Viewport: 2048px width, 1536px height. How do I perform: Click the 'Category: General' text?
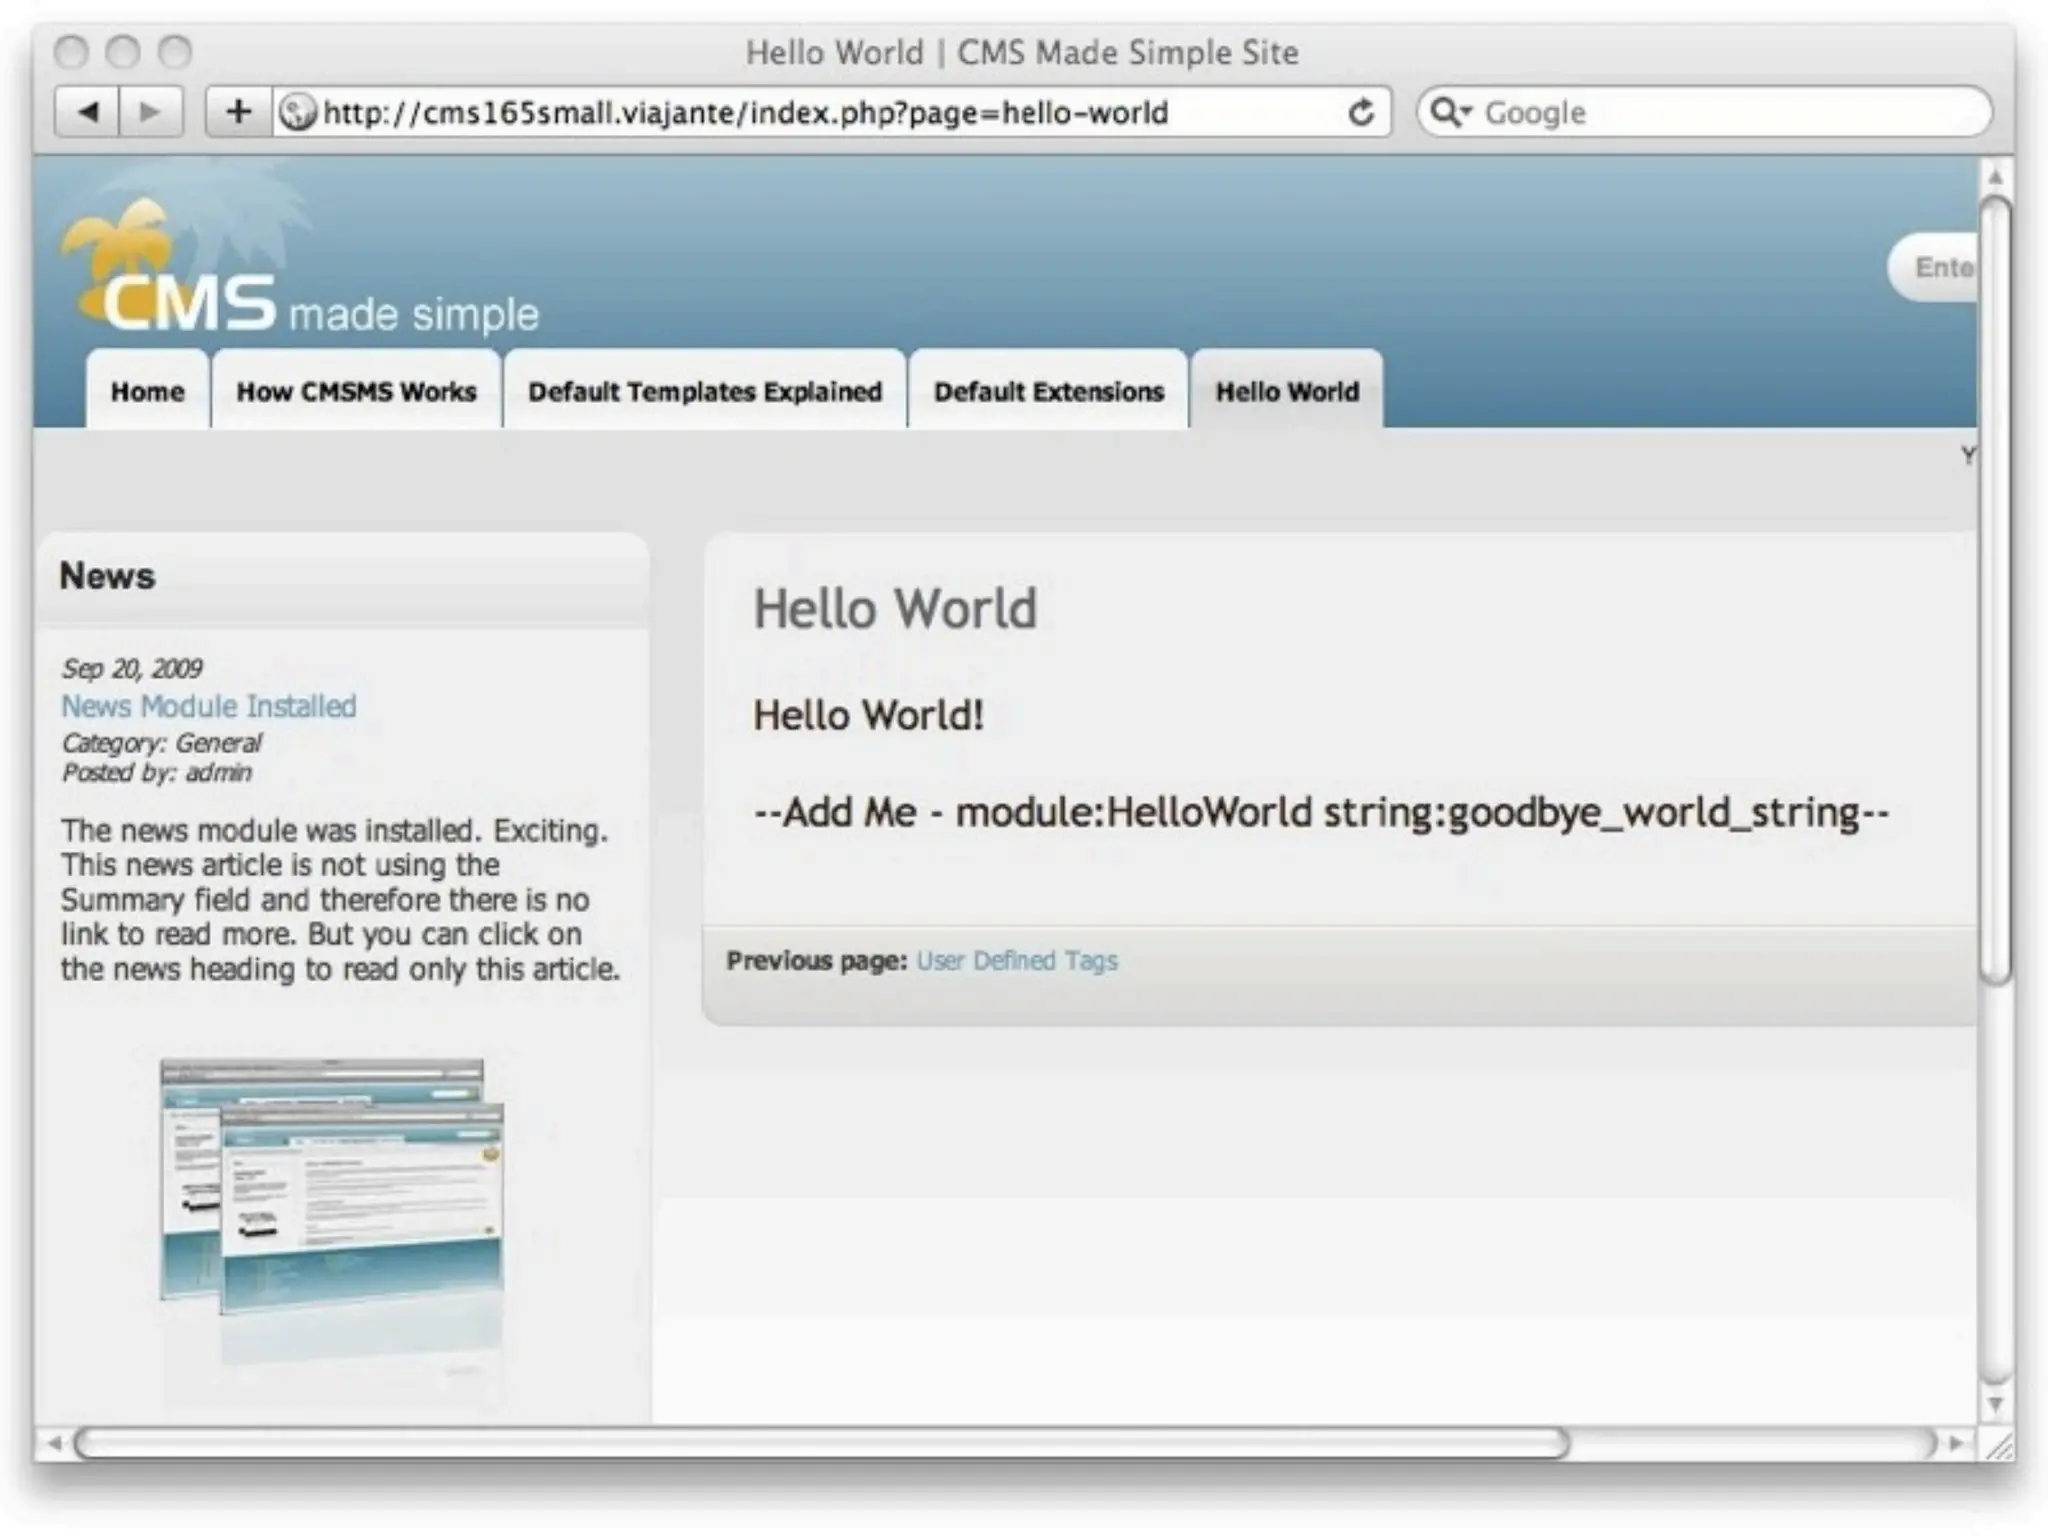[x=161, y=743]
